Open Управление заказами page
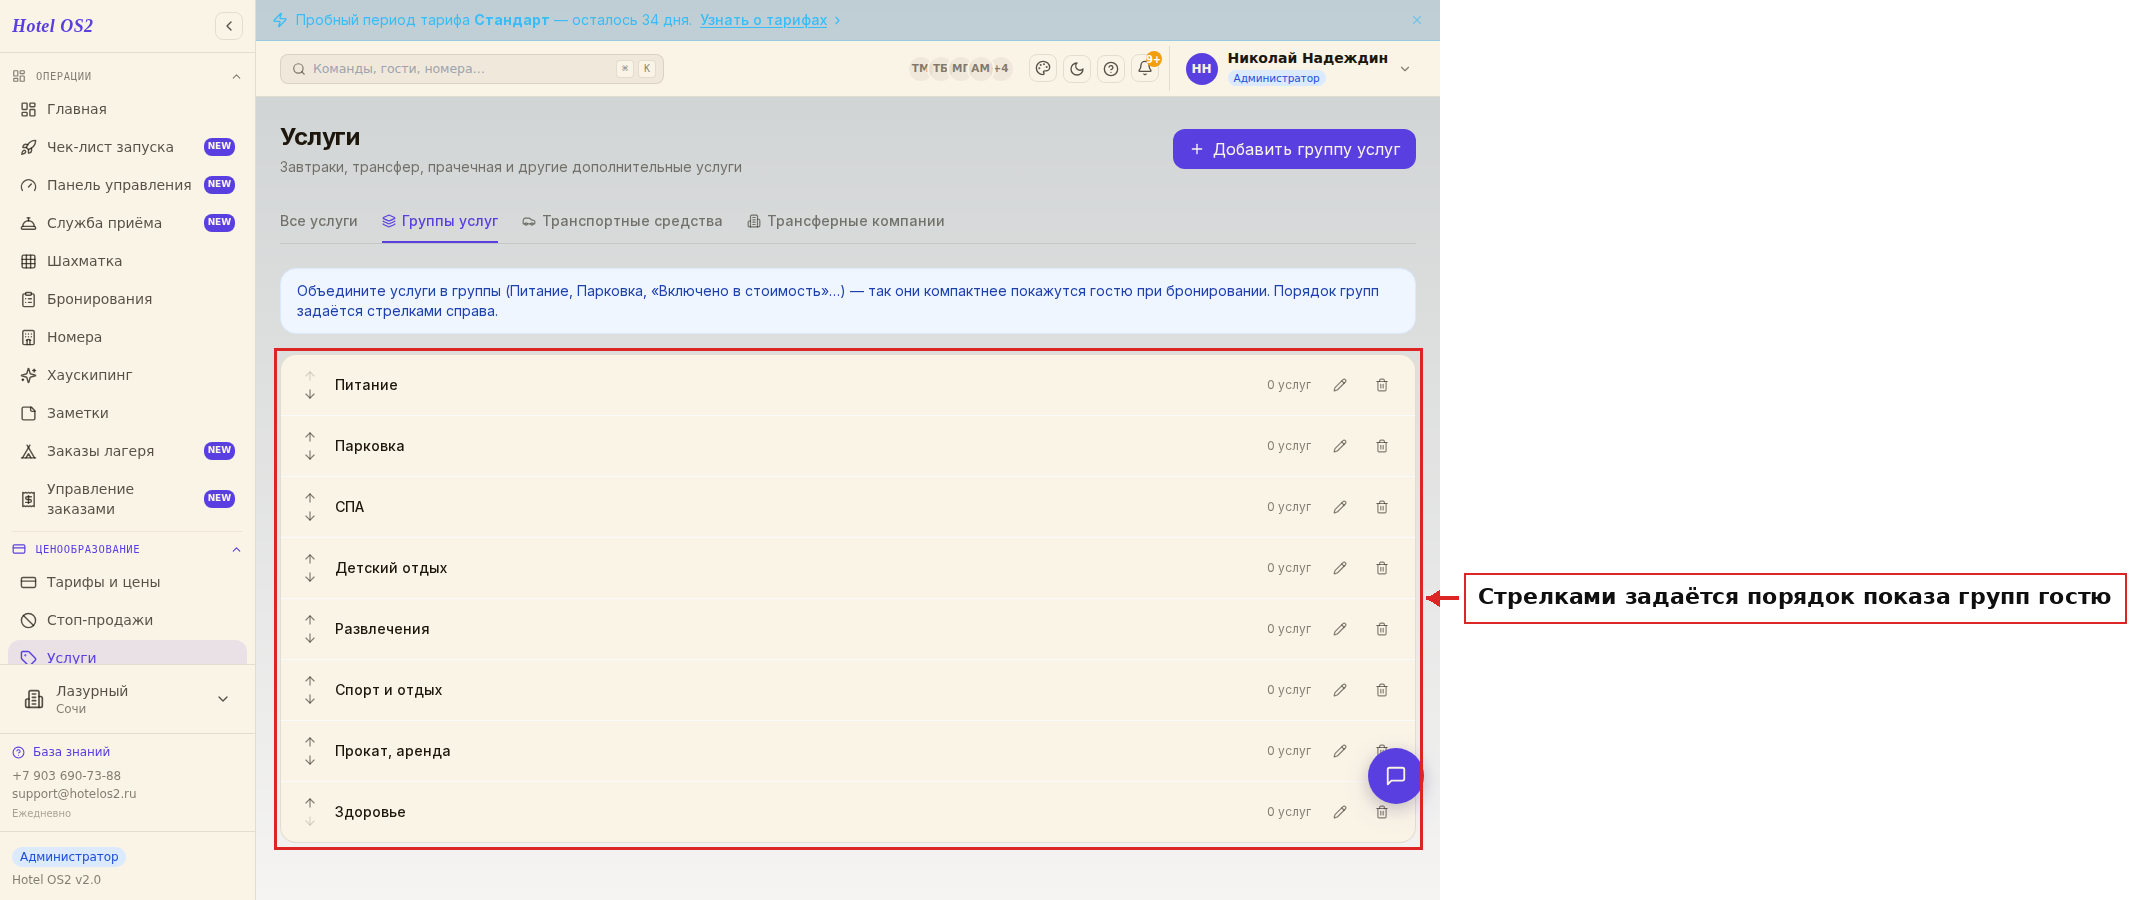This screenshot has width=2150, height=900. (127, 499)
